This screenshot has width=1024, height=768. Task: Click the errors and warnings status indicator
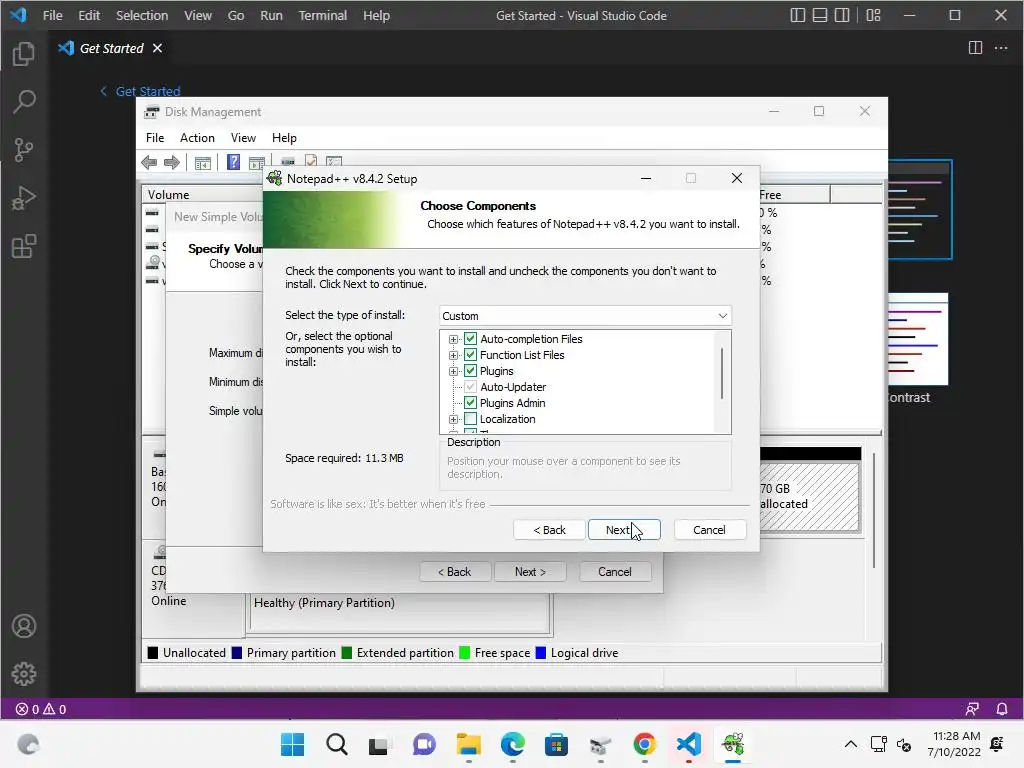[40, 709]
